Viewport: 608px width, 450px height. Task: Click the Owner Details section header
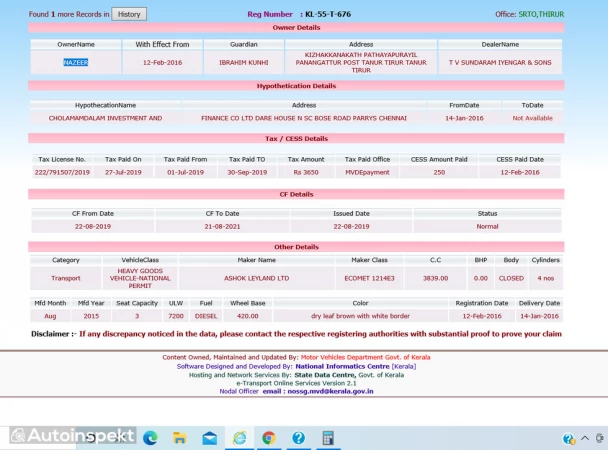tap(296, 28)
